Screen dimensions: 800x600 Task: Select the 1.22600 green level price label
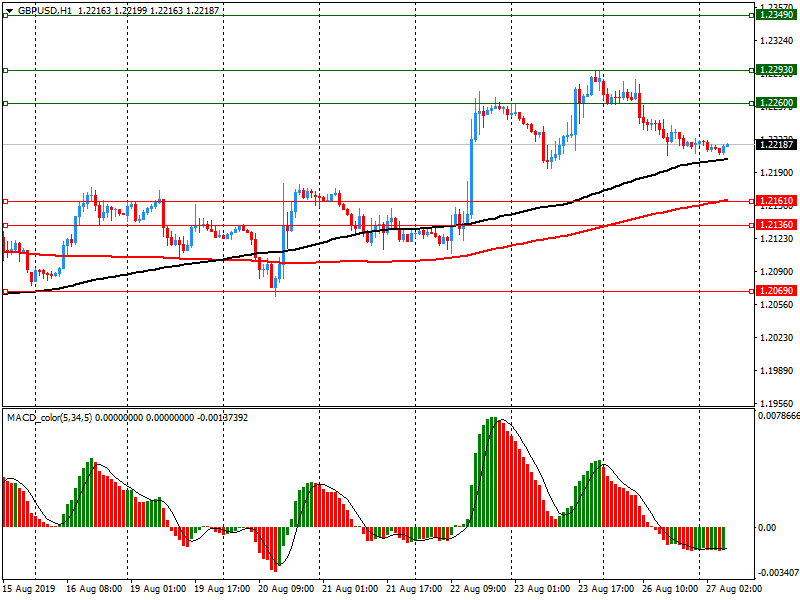tap(777, 103)
